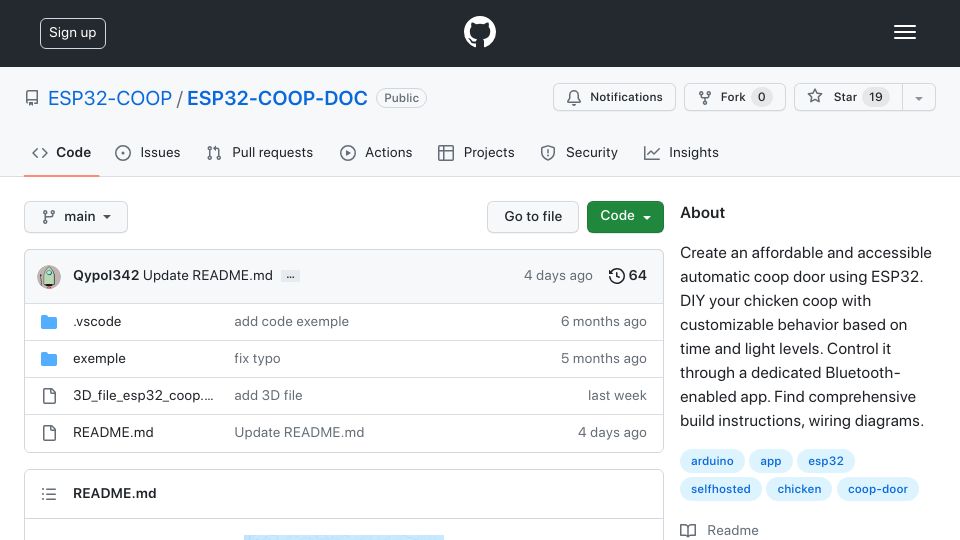The image size is (960, 540).
Task: Click the GitHub logo in header
Action: click(479, 32)
